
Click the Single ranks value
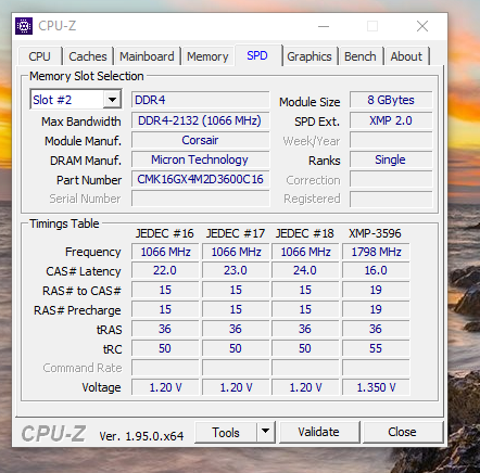click(x=391, y=160)
